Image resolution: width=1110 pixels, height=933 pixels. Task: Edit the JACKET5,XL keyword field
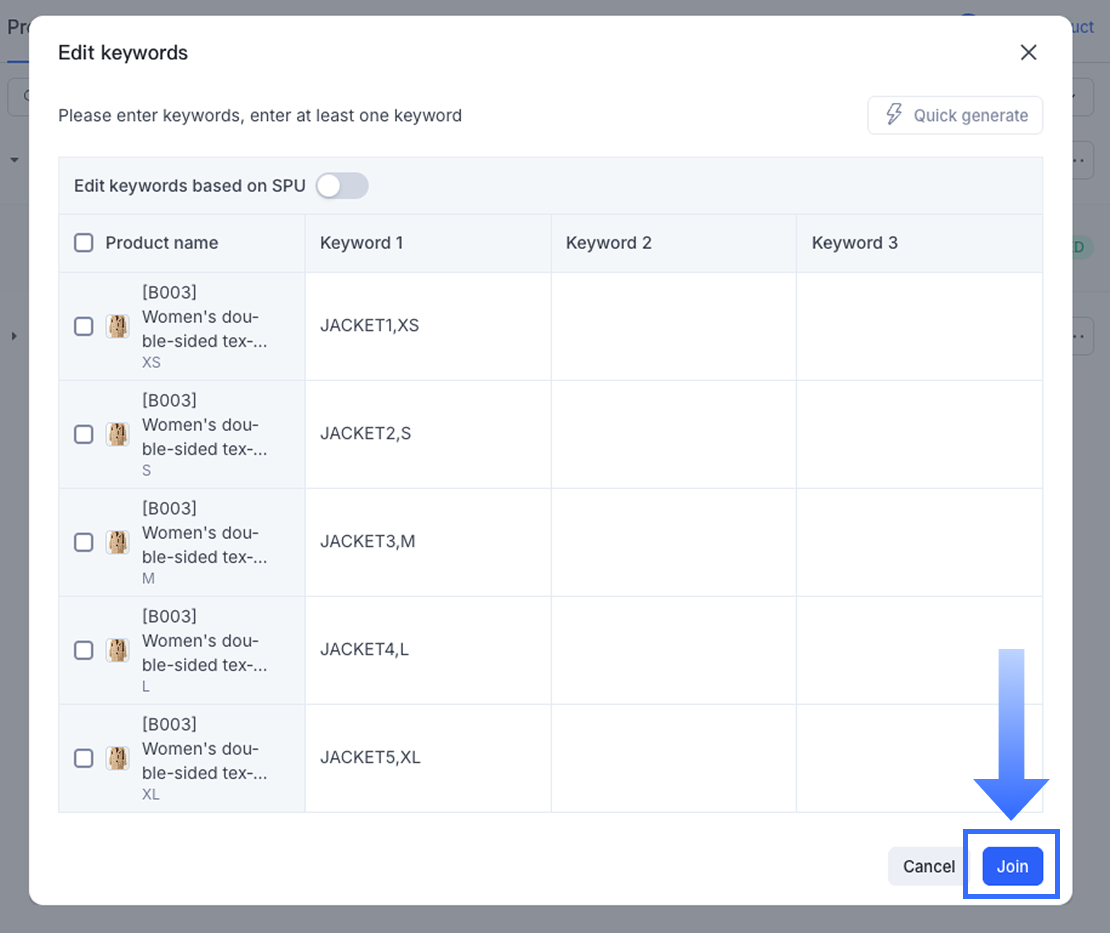(427, 758)
